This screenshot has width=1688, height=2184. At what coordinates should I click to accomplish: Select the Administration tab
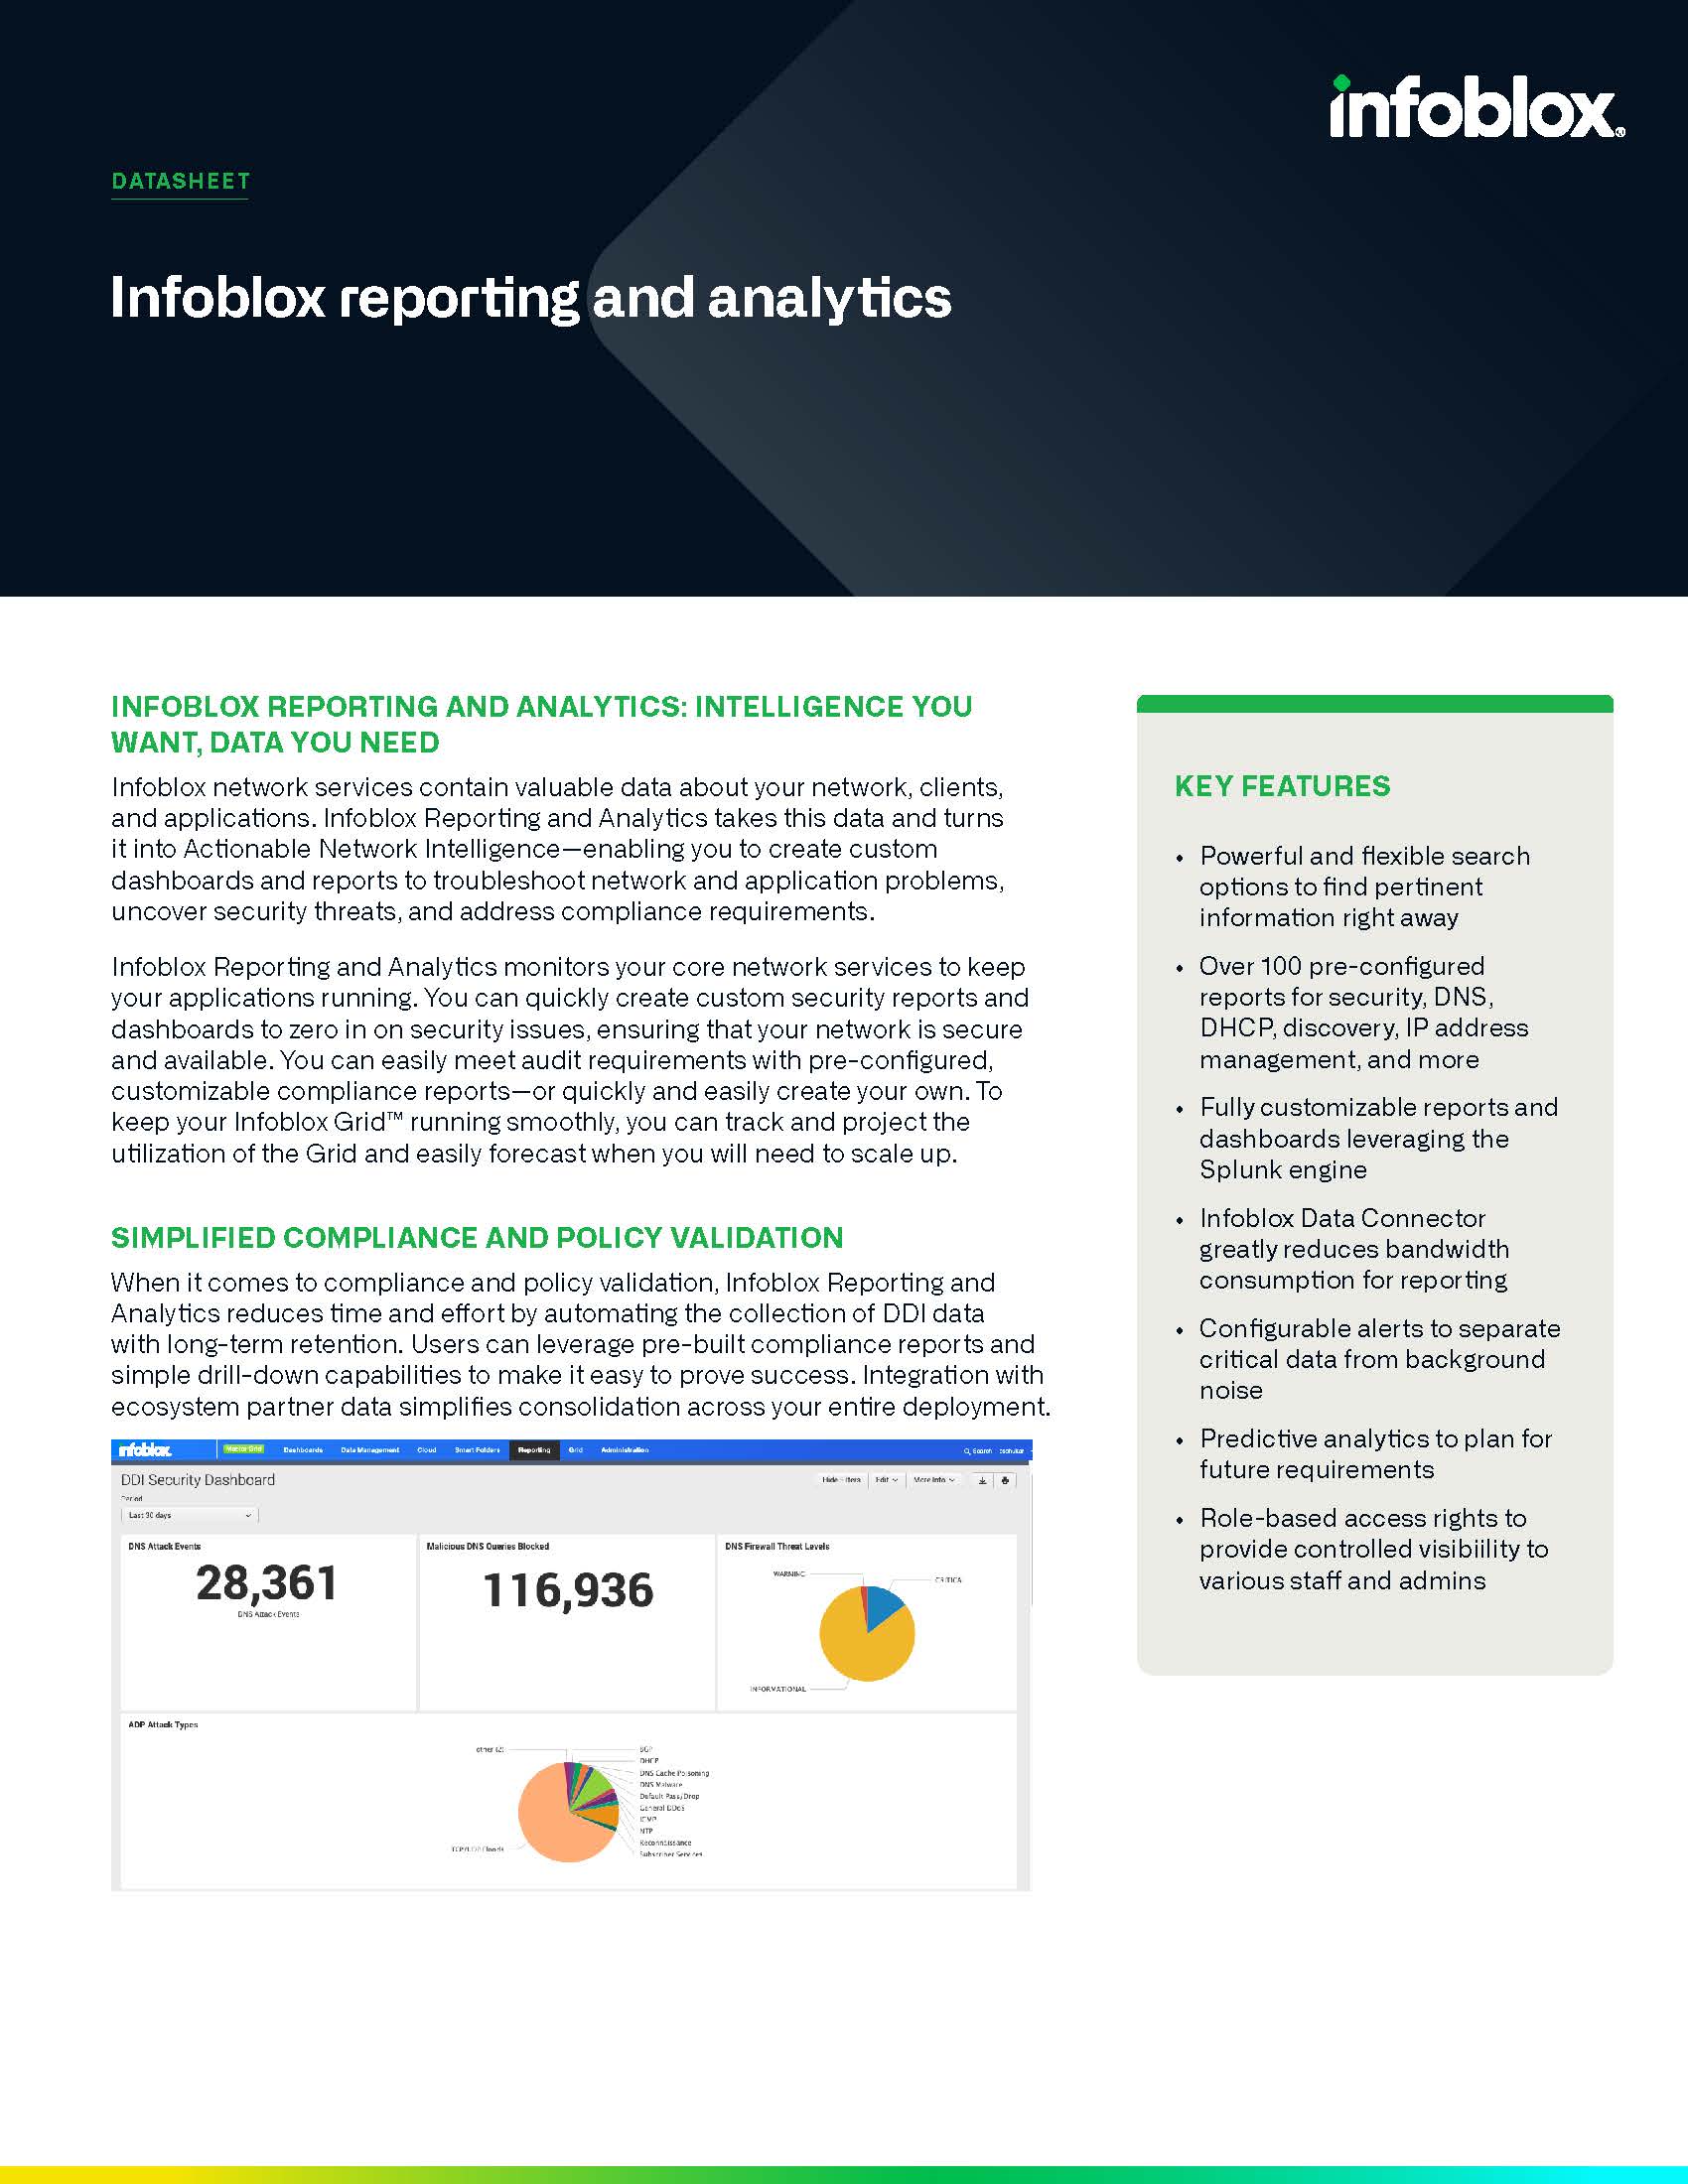tap(625, 1450)
